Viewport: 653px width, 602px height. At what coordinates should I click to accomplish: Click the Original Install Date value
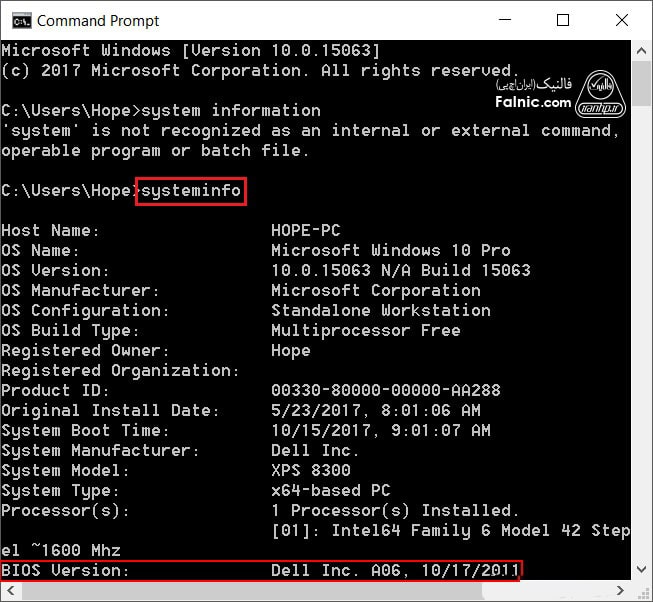tap(376, 410)
